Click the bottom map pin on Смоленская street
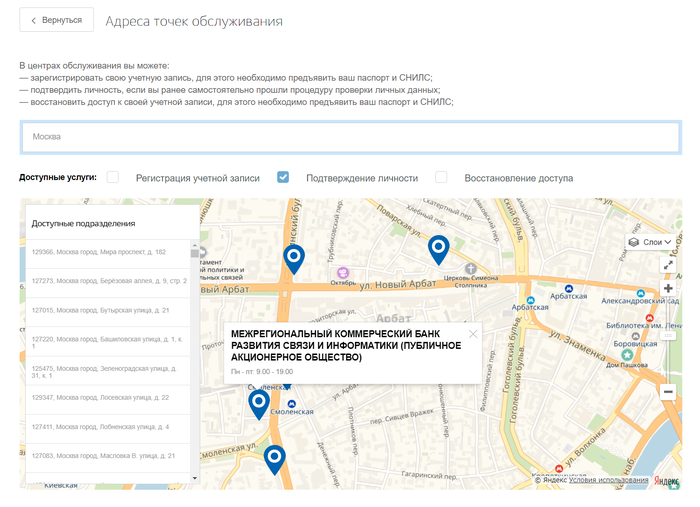The width and height of the screenshot is (700, 507). (274, 458)
